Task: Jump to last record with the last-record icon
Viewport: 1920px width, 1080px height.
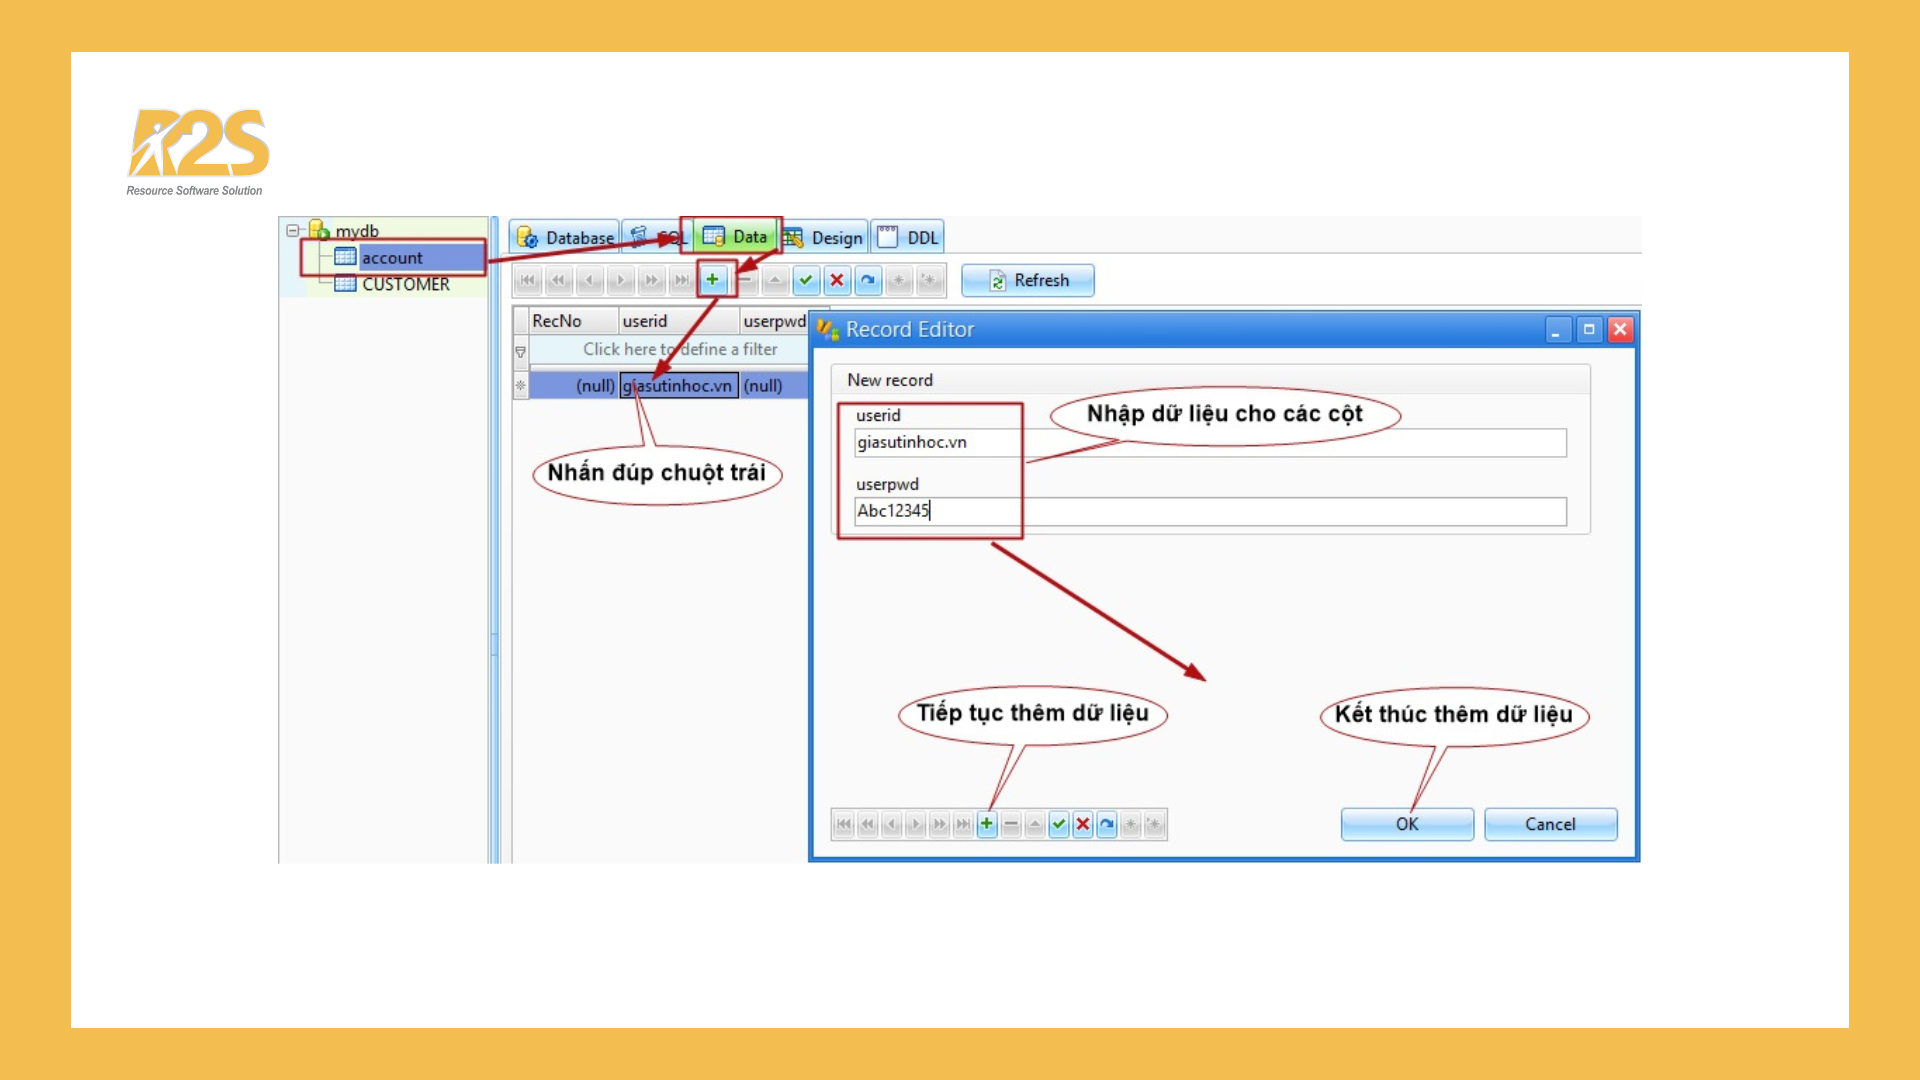Action: click(681, 280)
